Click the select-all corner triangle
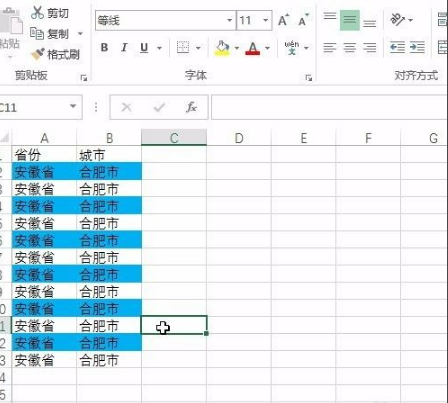Screen dimensions: 448x403 [5, 137]
